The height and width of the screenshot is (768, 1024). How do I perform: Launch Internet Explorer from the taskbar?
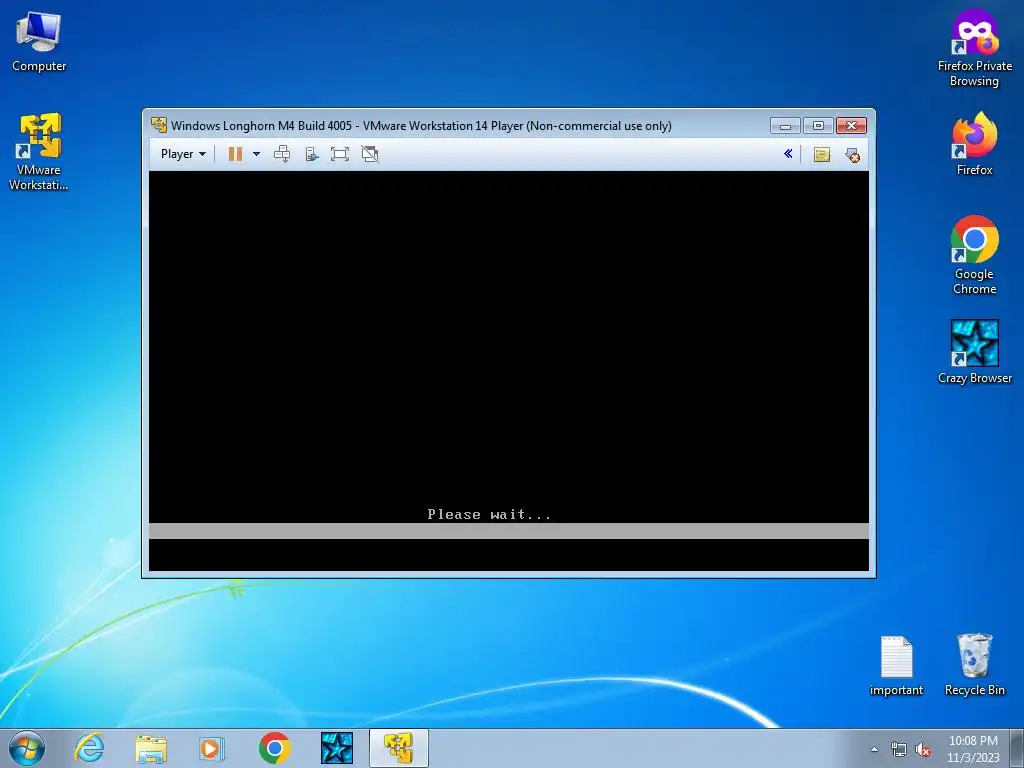tap(89, 748)
